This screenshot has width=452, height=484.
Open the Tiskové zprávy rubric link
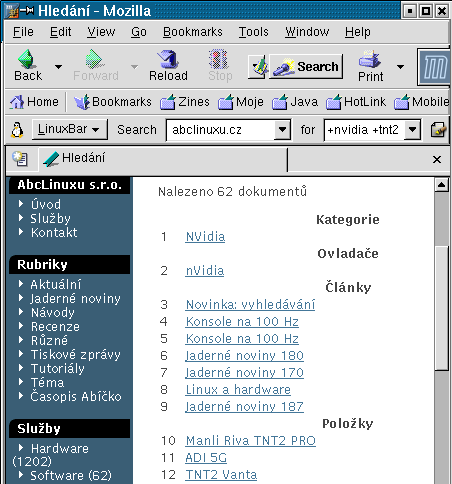pyautogui.click(x=76, y=354)
